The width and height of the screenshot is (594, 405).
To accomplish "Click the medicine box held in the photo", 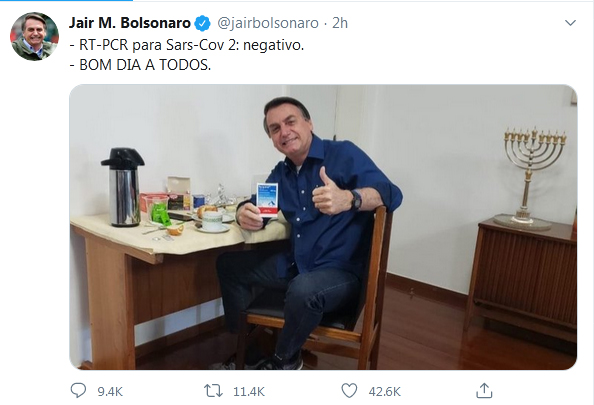I will [267, 200].
